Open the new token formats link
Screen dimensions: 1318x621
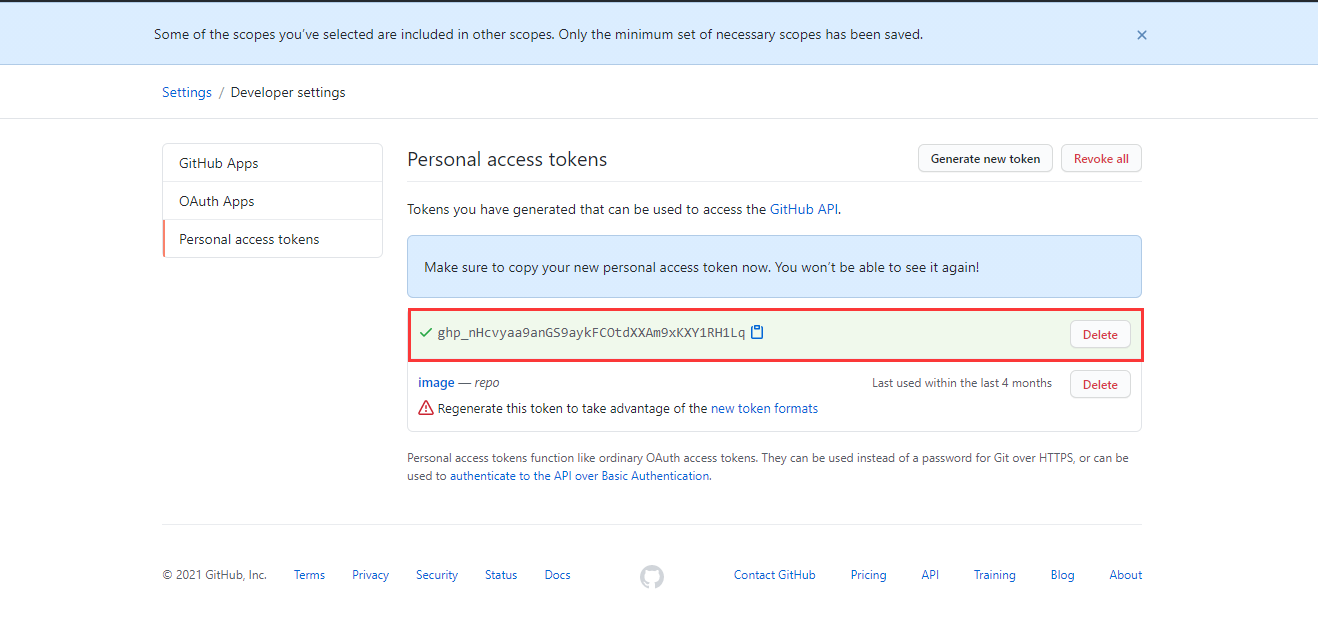point(764,408)
